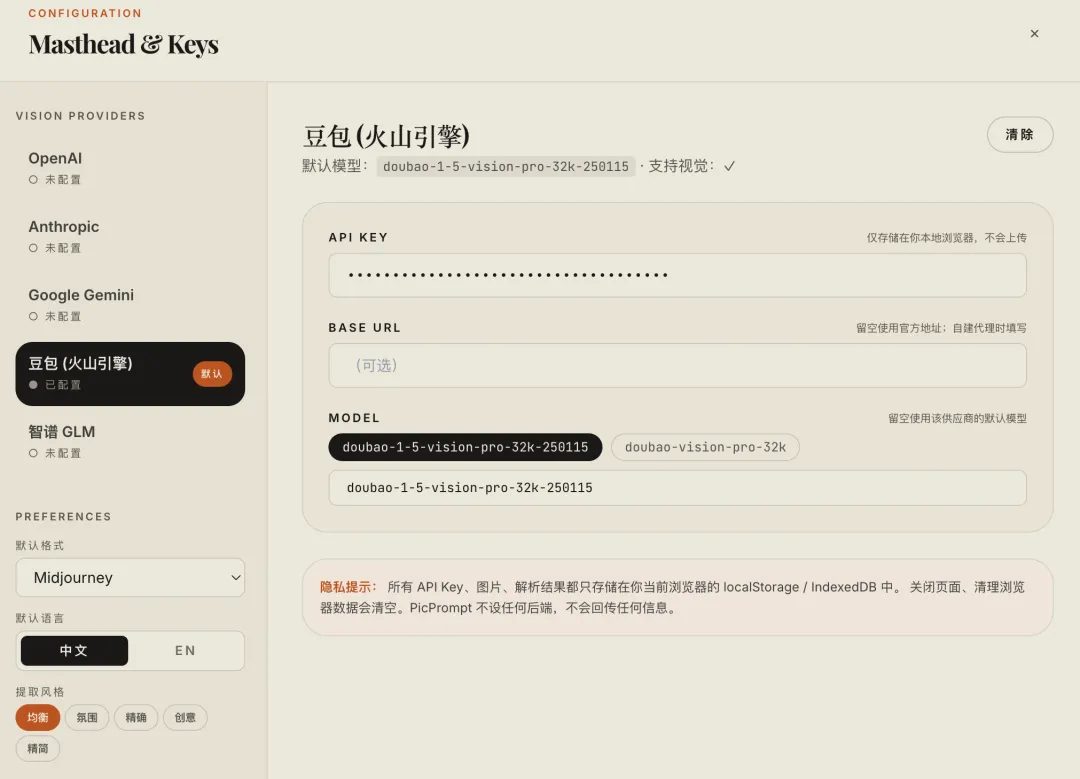Select the 创意 extraction style
Viewport: 1080px width, 779px height.
[x=185, y=717]
